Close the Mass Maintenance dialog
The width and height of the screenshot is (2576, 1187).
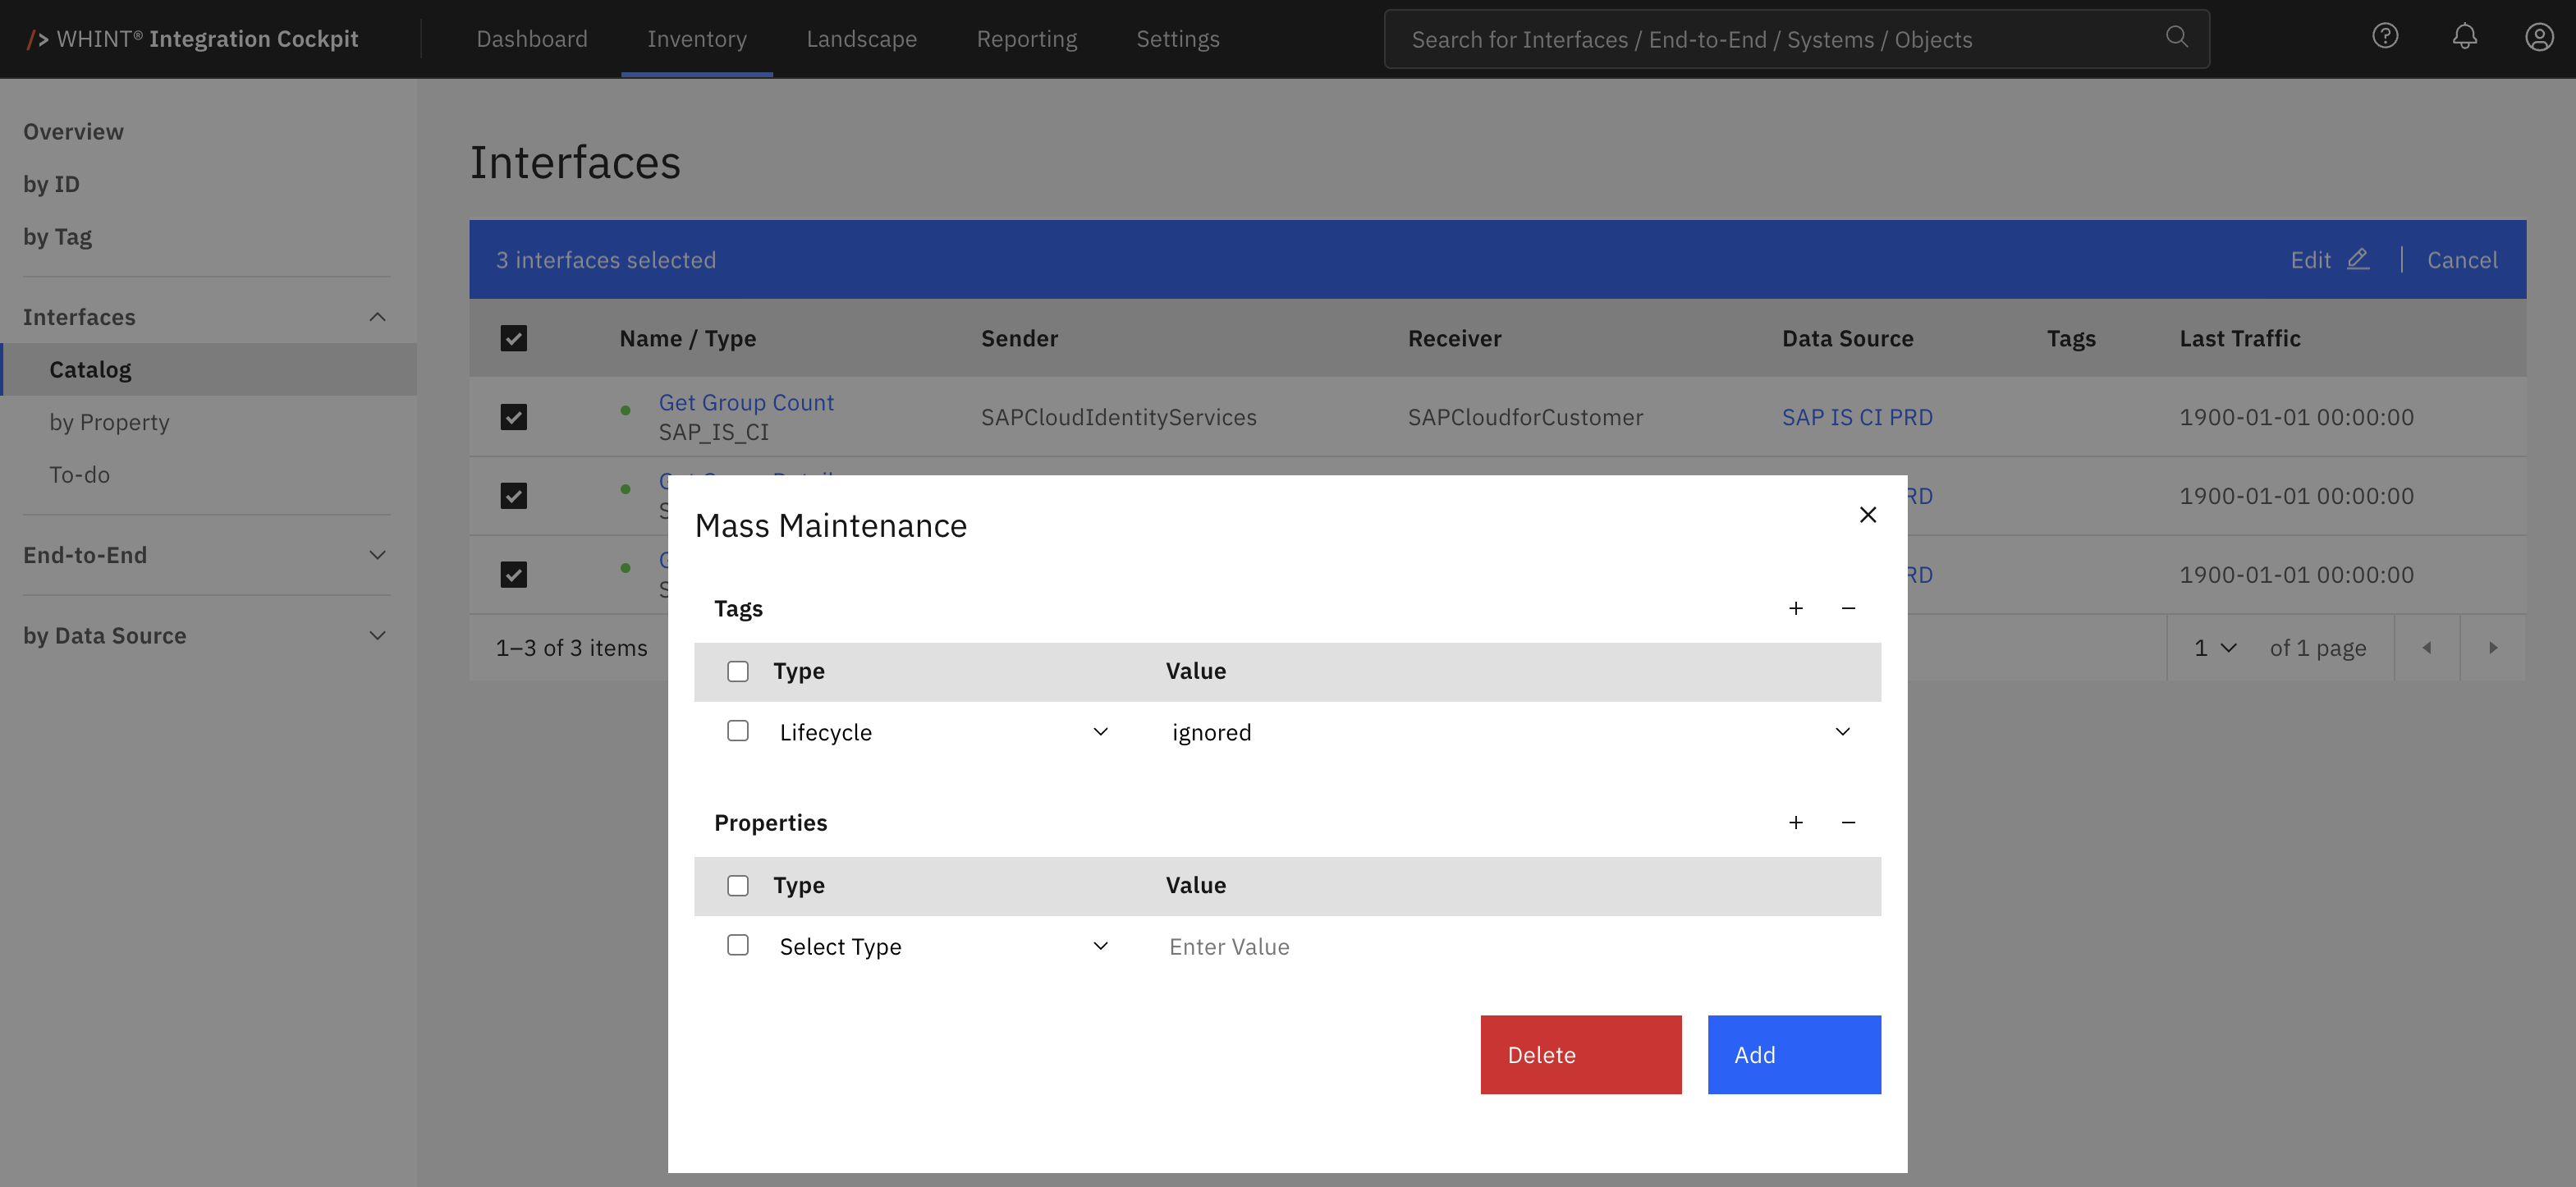[x=1867, y=515]
